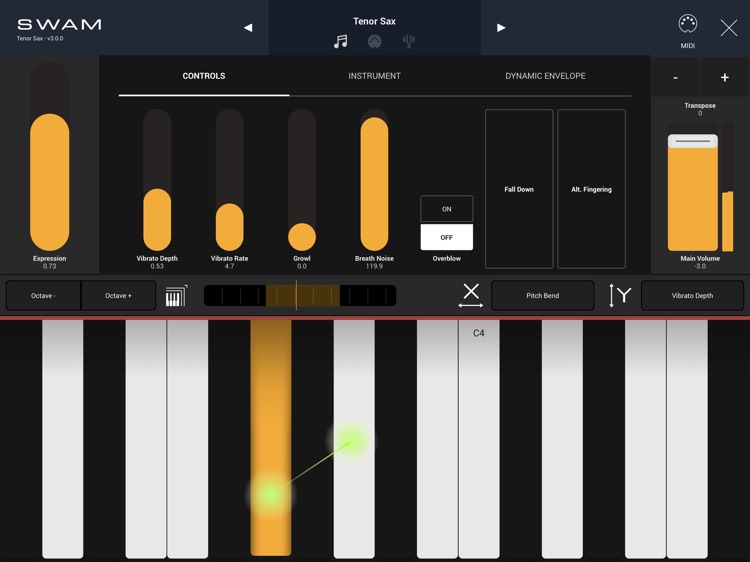Close the SWAM window with the X icon
Image resolution: width=750 pixels, height=562 pixels.
[728, 28]
